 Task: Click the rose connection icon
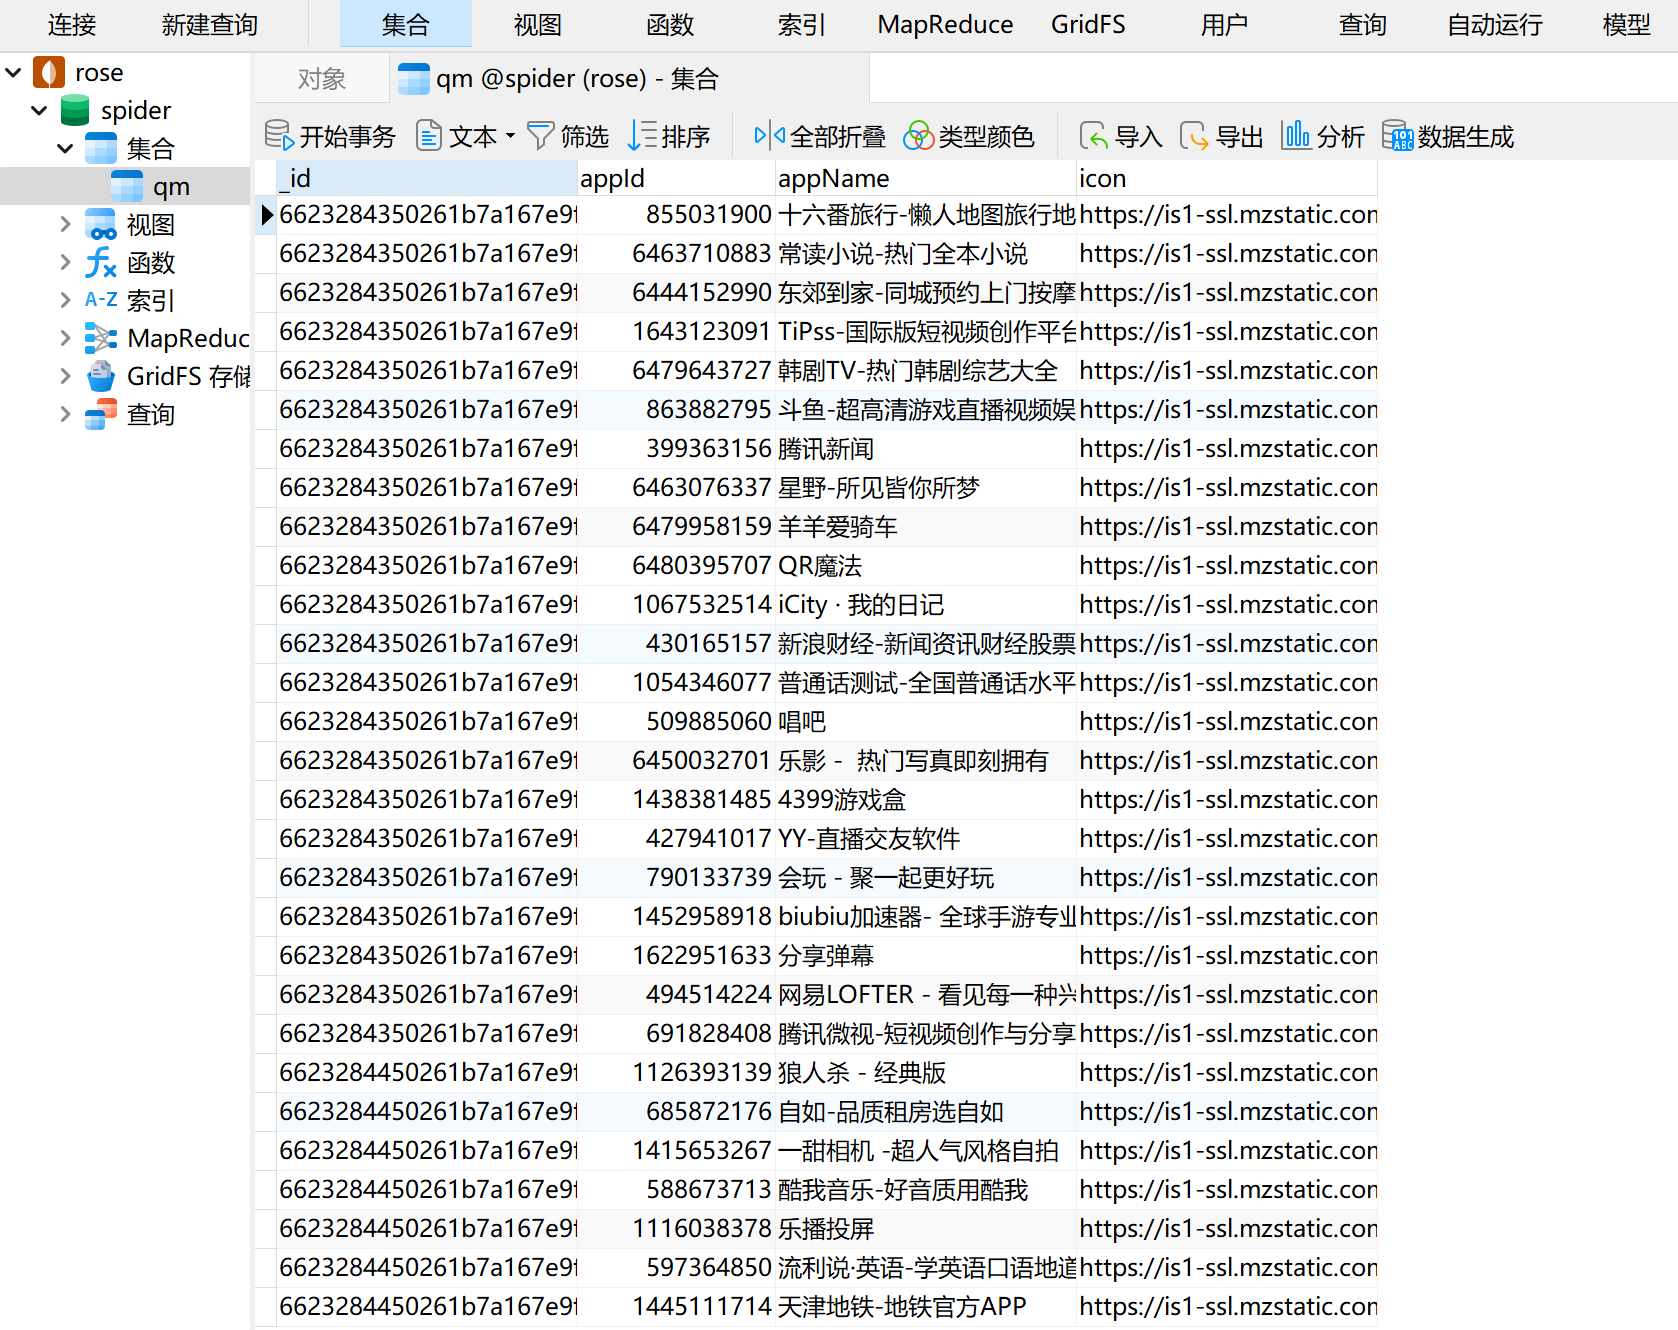point(49,72)
